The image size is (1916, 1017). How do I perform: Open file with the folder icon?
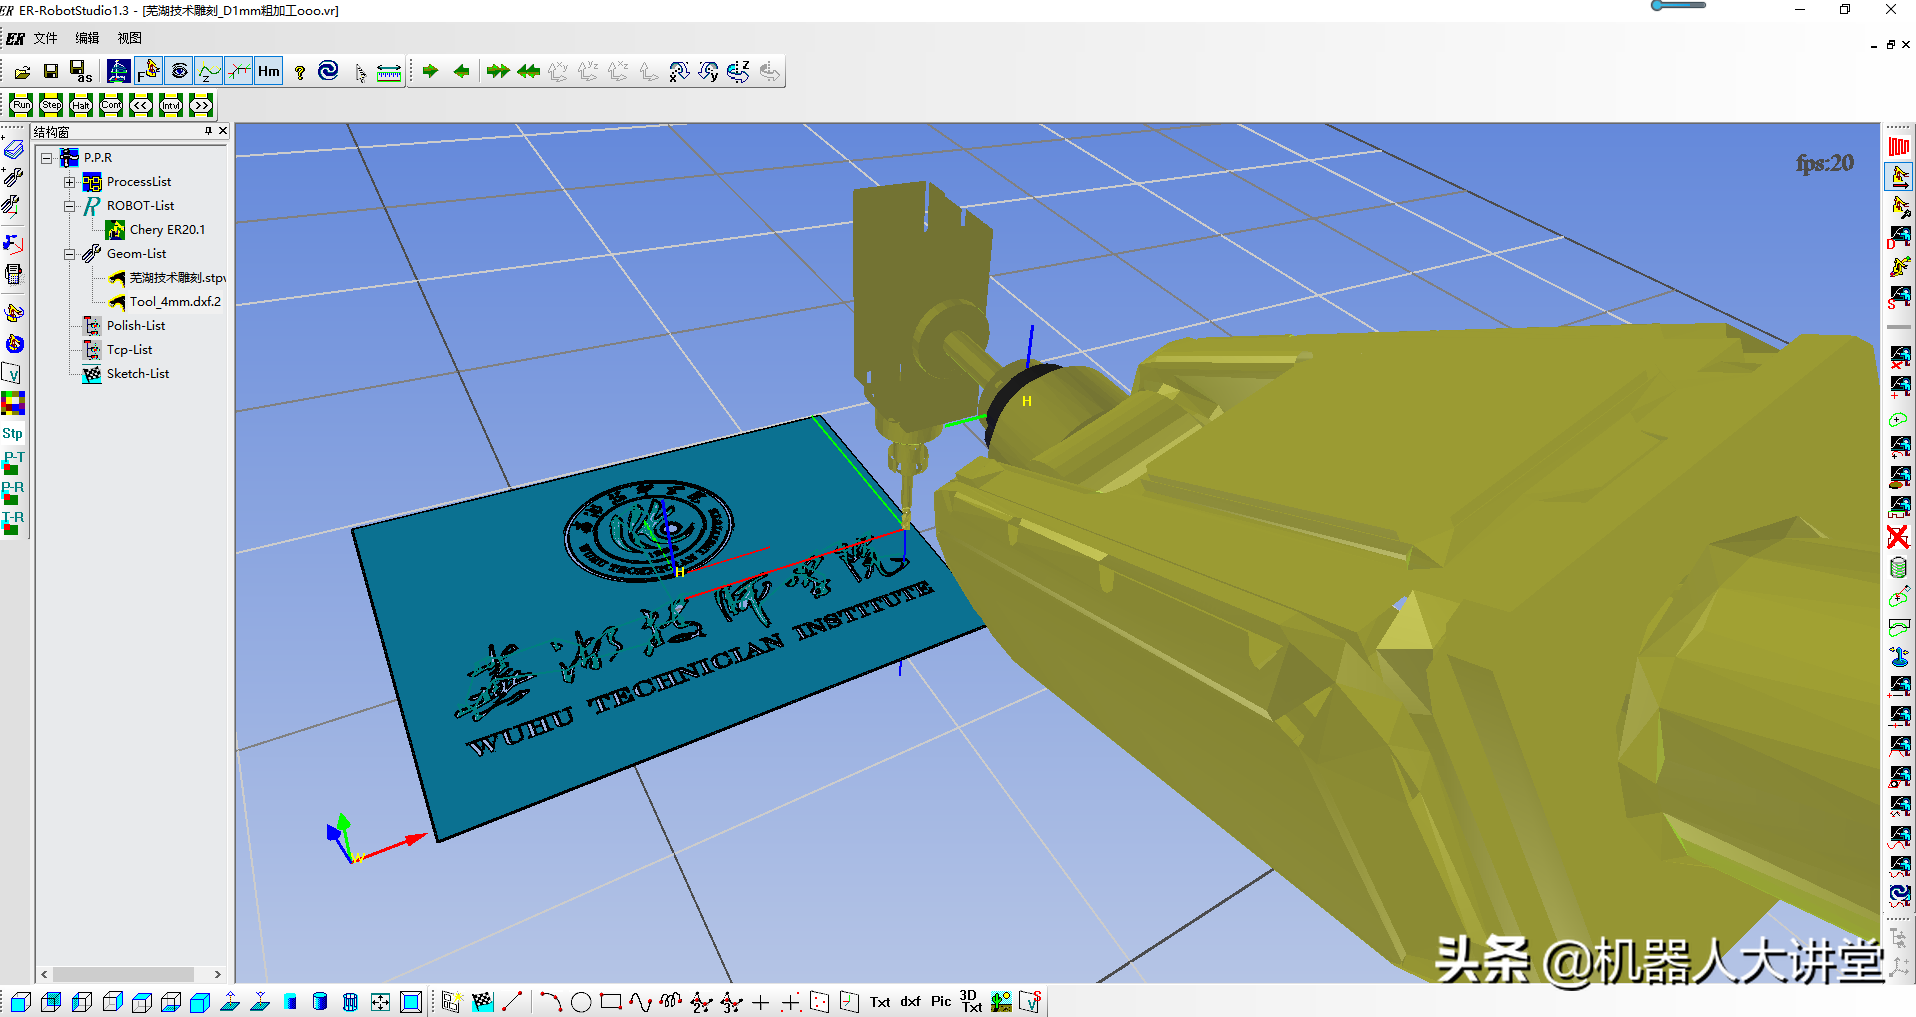pyautogui.click(x=22, y=72)
